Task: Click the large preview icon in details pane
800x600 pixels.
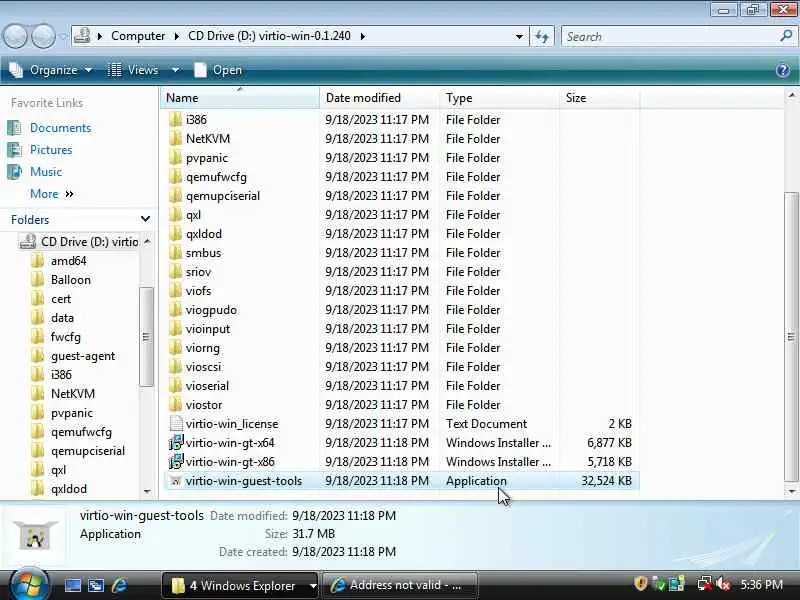Action: point(35,534)
